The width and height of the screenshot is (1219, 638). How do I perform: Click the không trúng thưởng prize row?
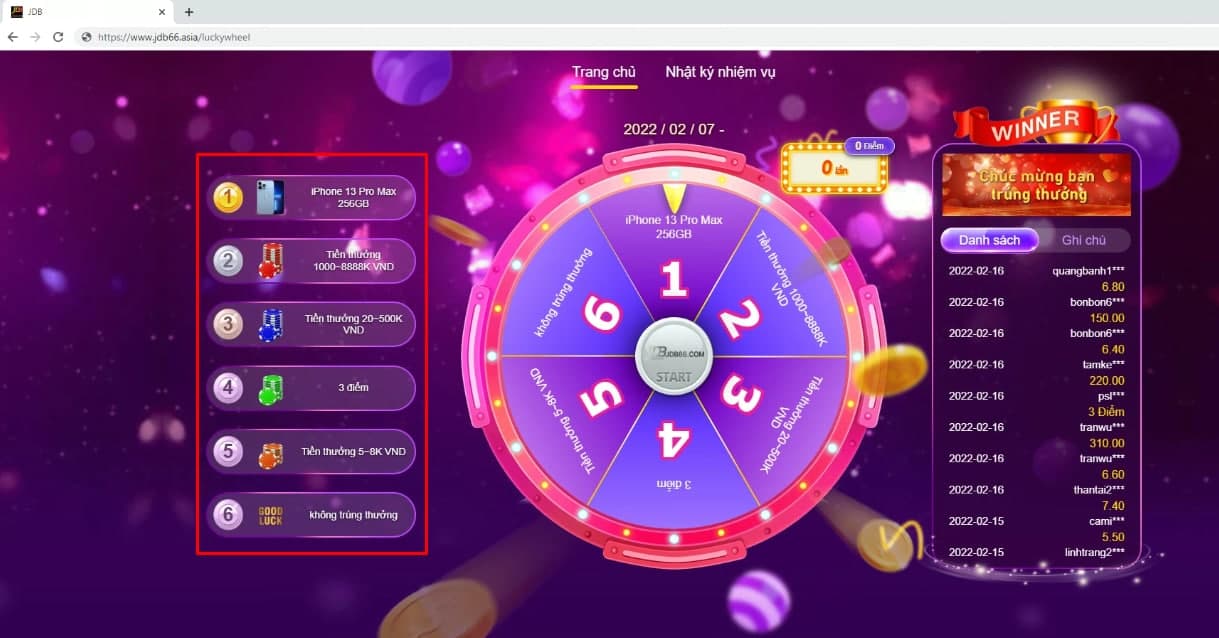pos(311,515)
